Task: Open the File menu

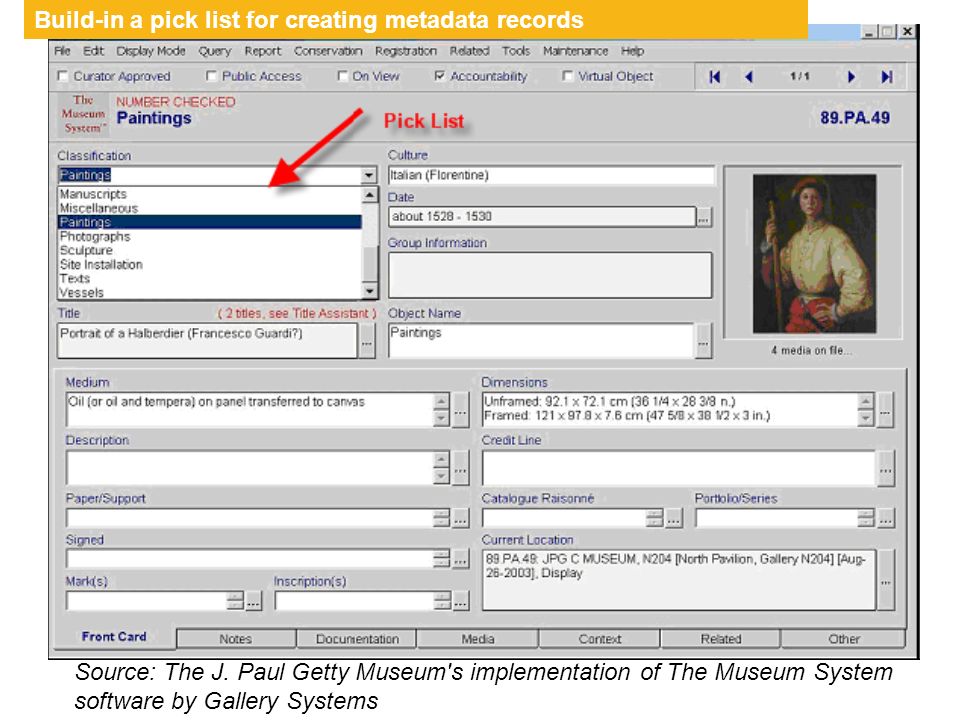Action: click(62, 51)
